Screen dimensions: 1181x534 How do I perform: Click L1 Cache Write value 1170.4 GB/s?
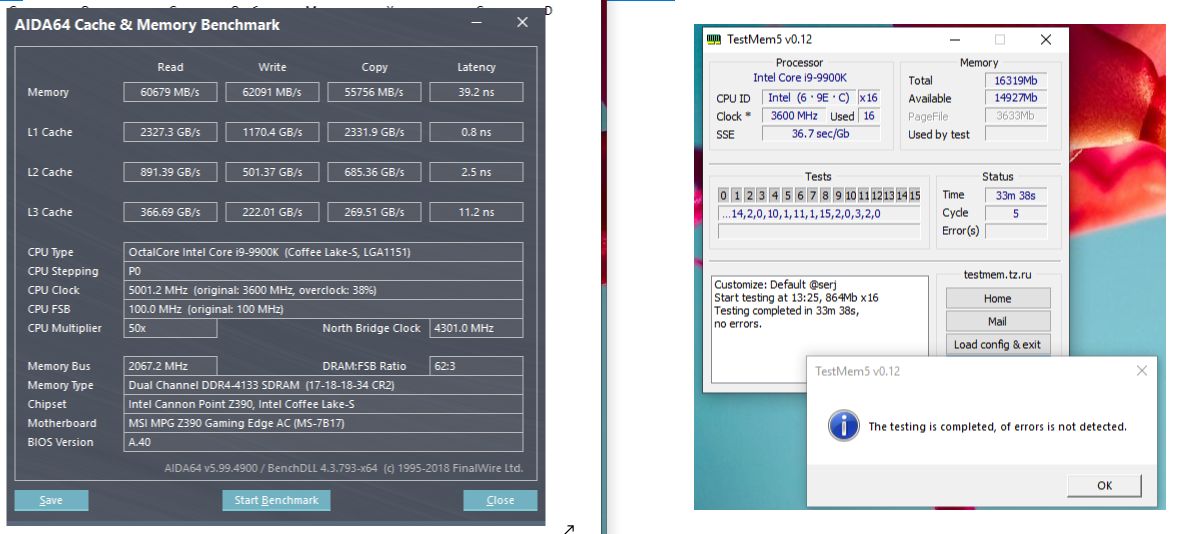[272, 132]
